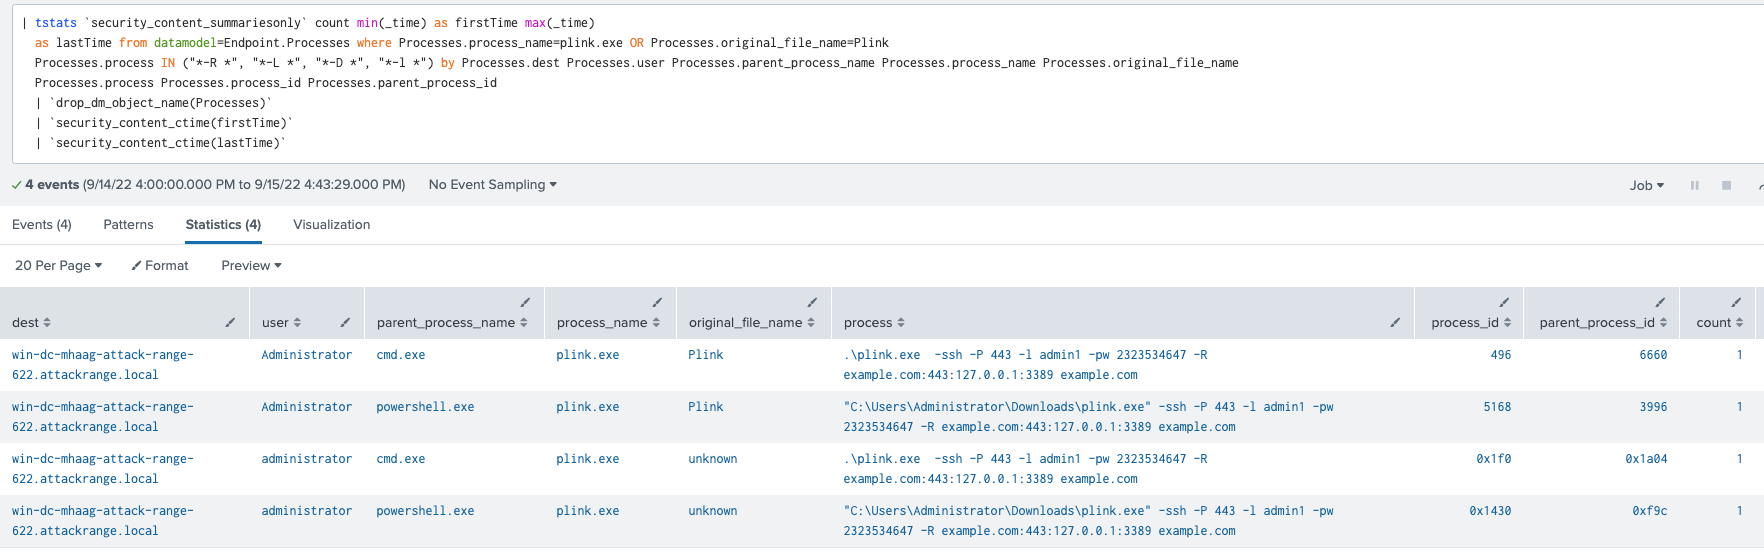Select the Statistics (4) tab
Image resolution: width=1764 pixels, height=556 pixels.
click(223, 224)
